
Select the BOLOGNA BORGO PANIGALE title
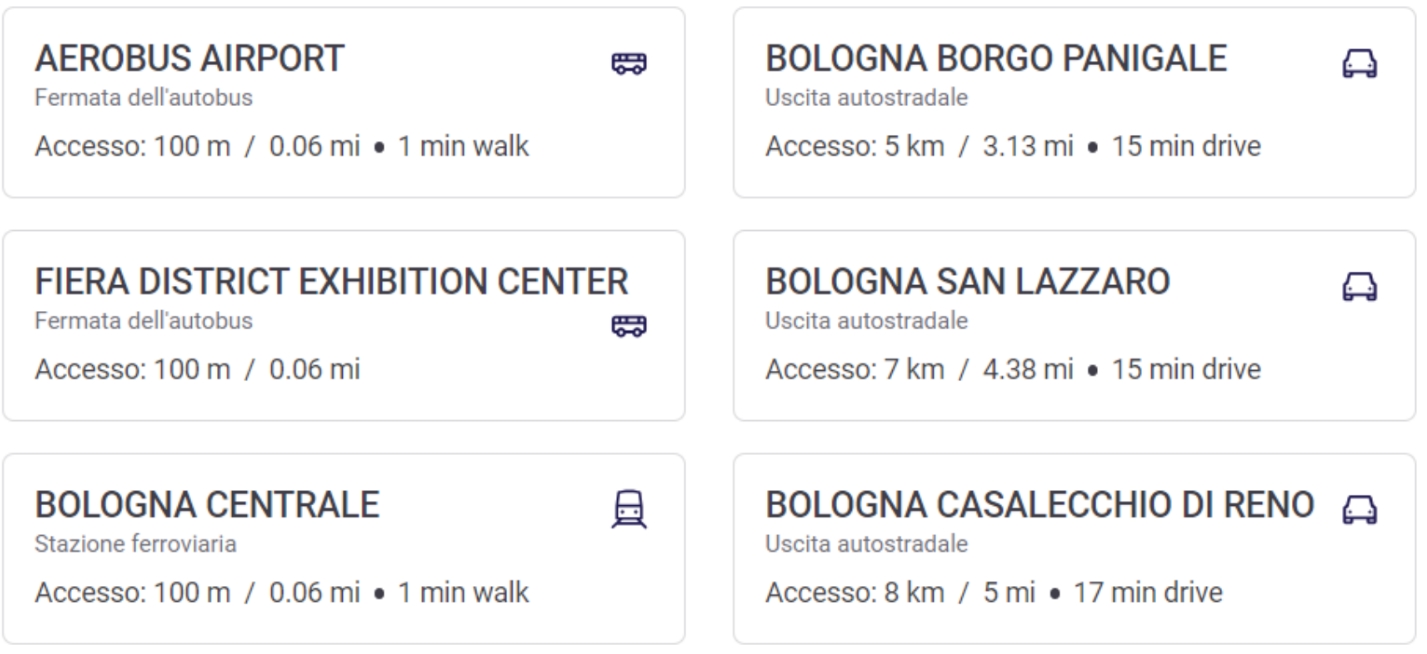coord(996,59)
